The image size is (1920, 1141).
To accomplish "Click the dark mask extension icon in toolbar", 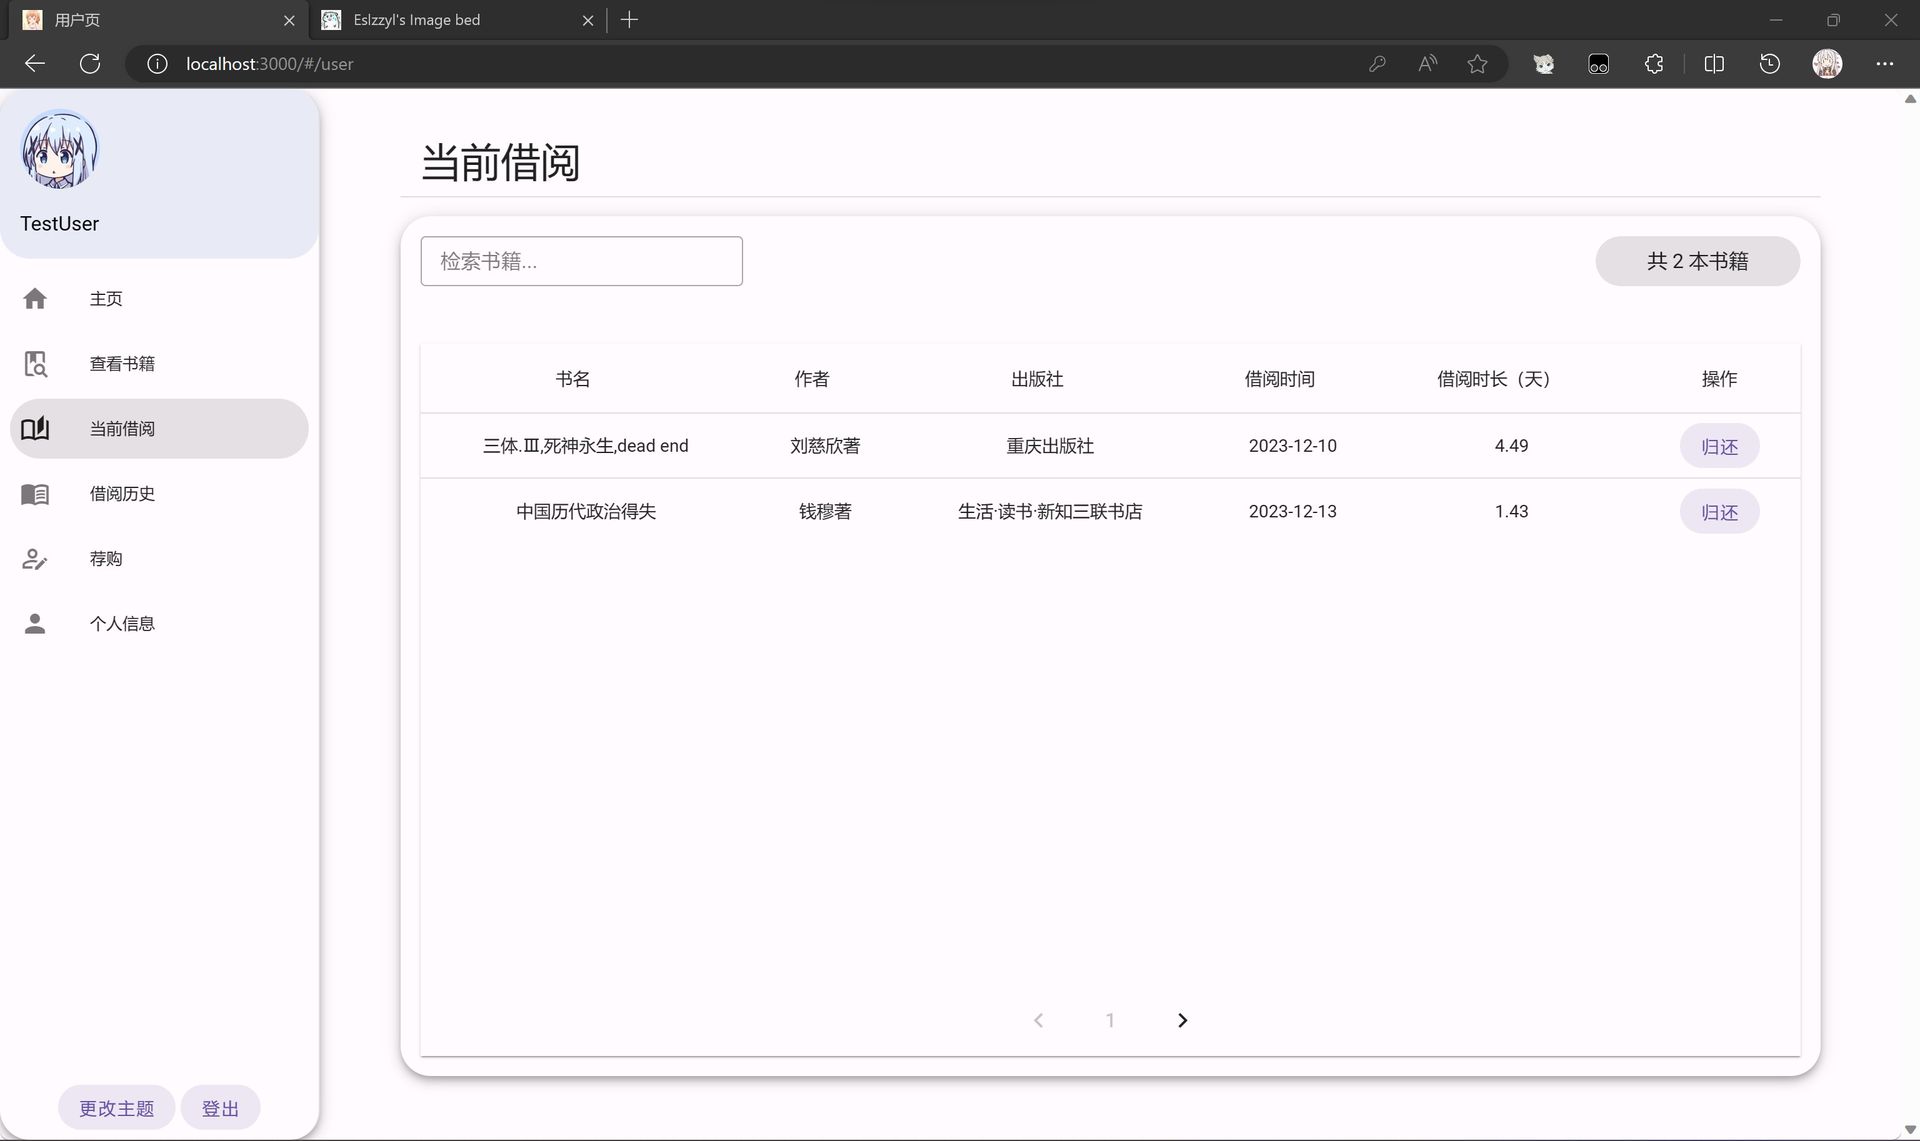I will (1598, 64).
